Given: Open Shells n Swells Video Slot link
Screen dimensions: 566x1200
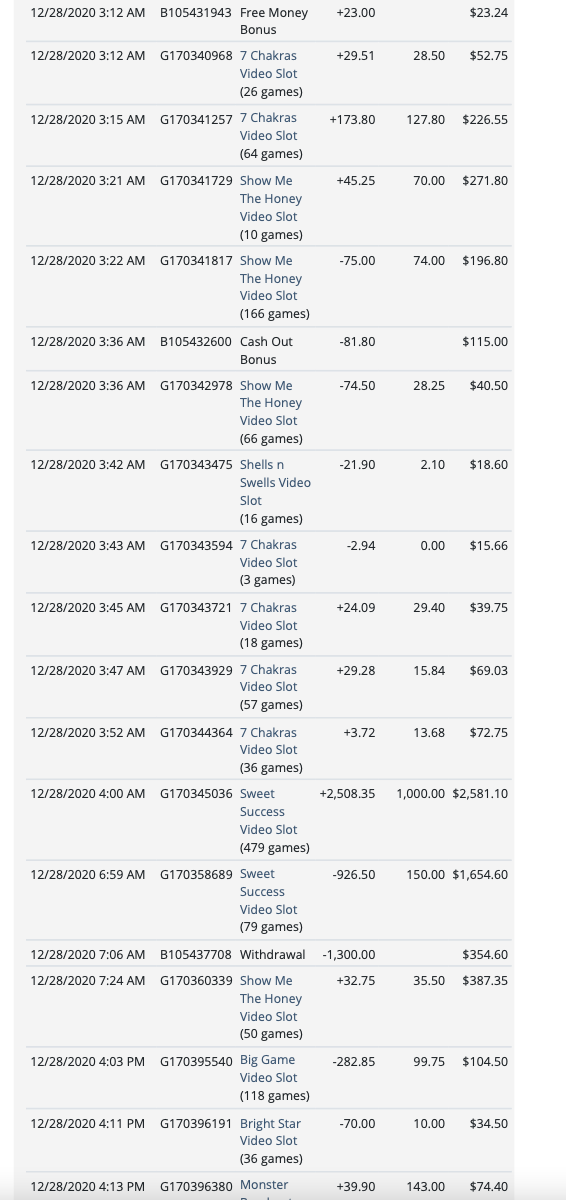Looking at the screenshot, I should point(275,482).
